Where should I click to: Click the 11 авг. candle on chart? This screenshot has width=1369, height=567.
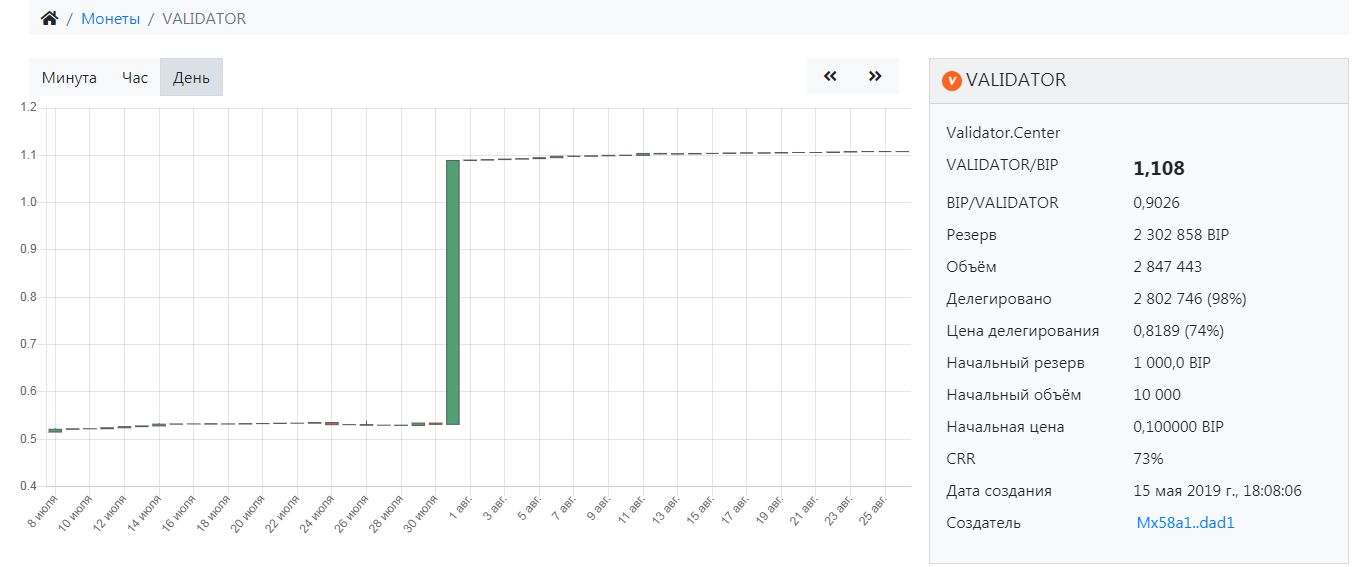point(643,154)
